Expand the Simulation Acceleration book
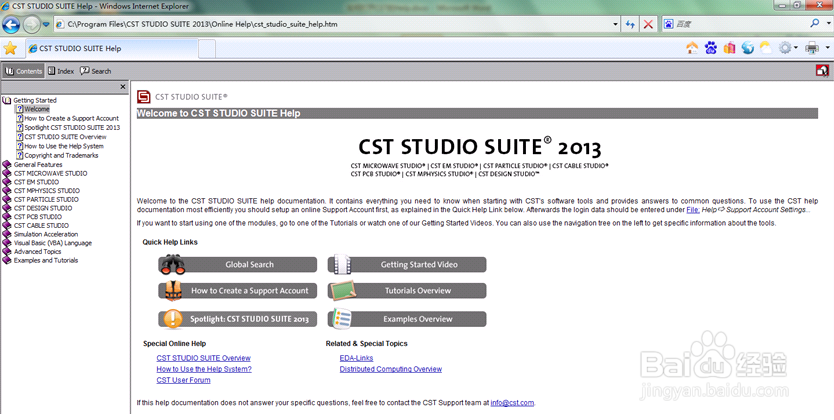The height and width of the screenshot is (420, 834). tap(6, 234)
